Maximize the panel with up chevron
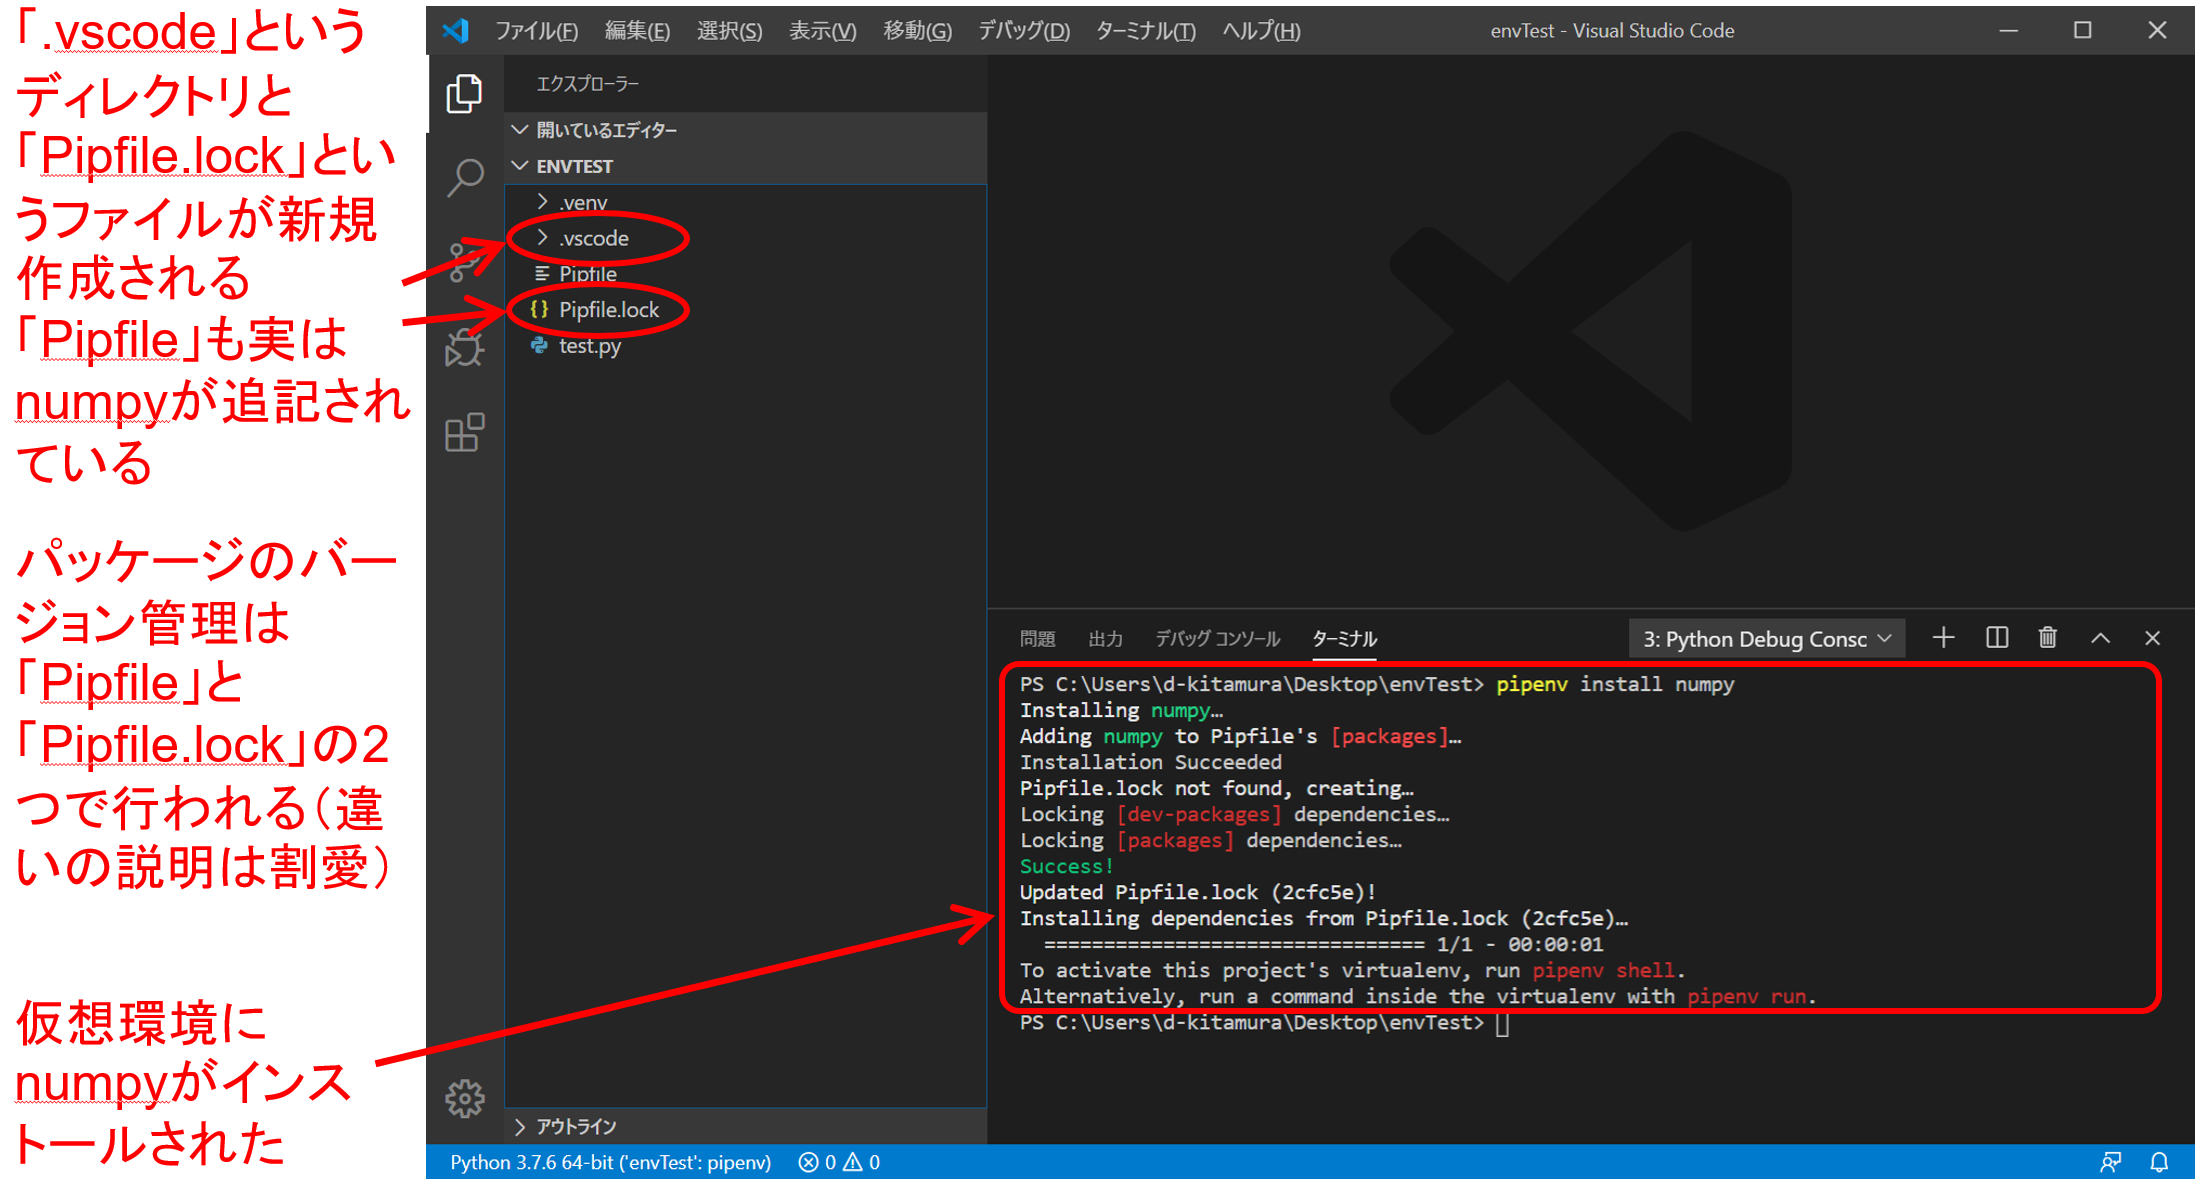Screen dimensions: 2197x1189 (2100, 638)
